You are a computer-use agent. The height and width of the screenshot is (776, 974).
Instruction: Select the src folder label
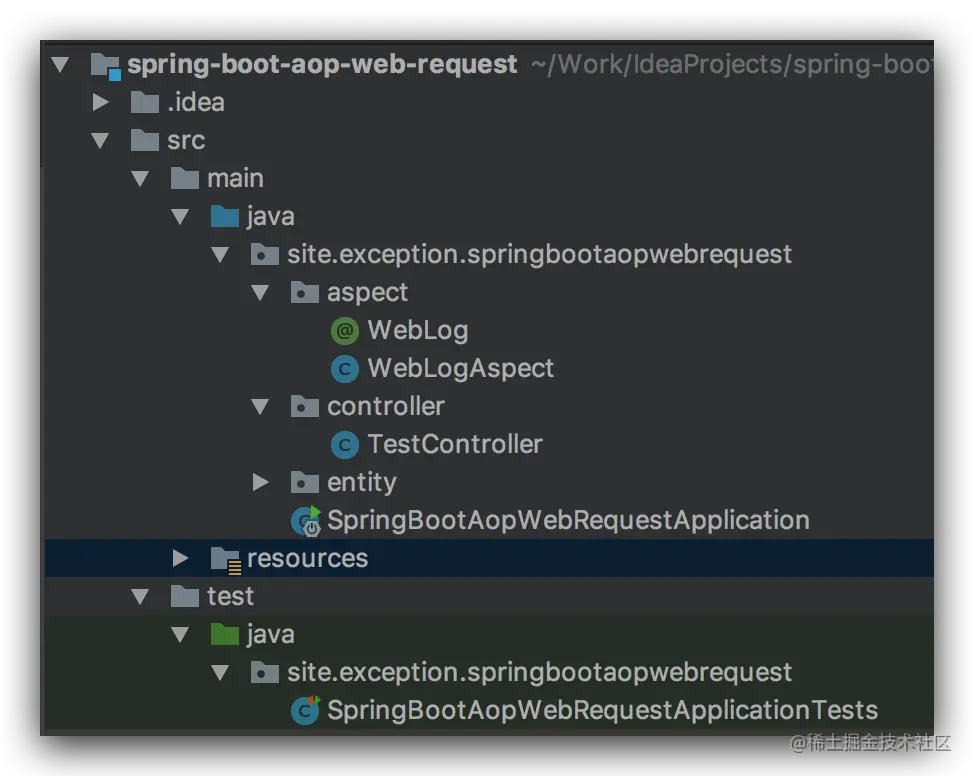pos(186,140)
